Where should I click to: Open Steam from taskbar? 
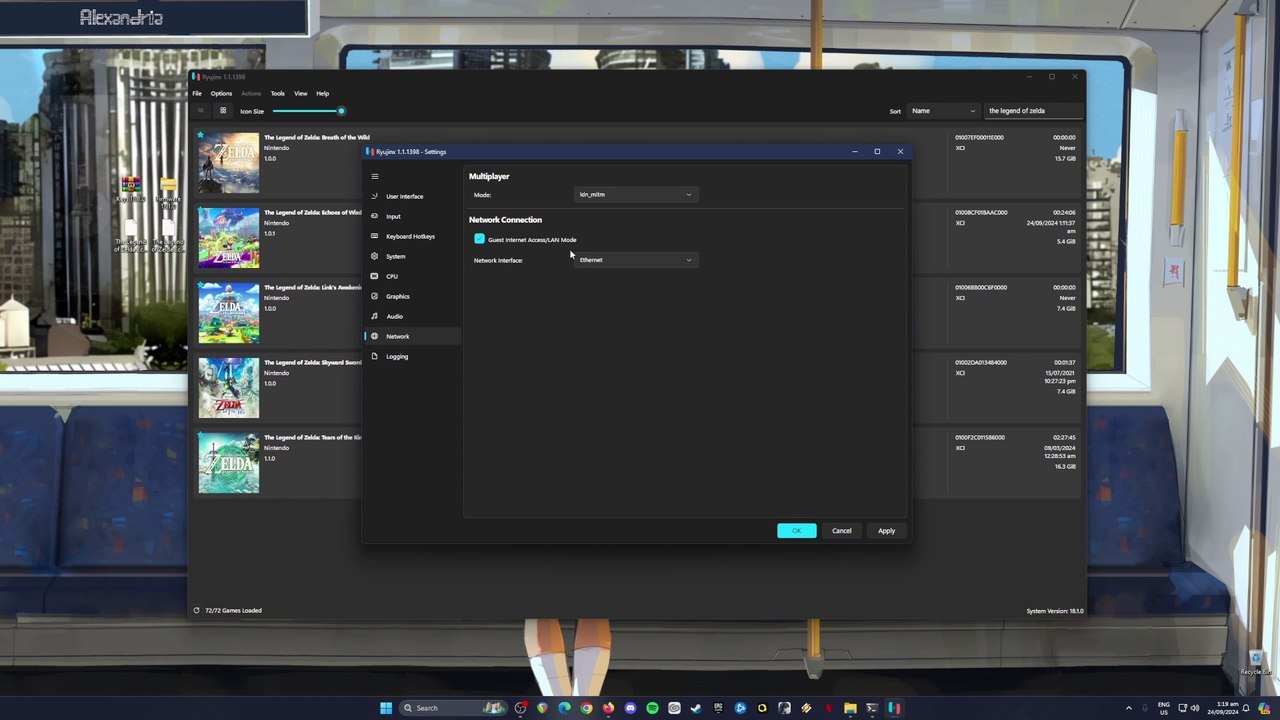coord(696,708)
